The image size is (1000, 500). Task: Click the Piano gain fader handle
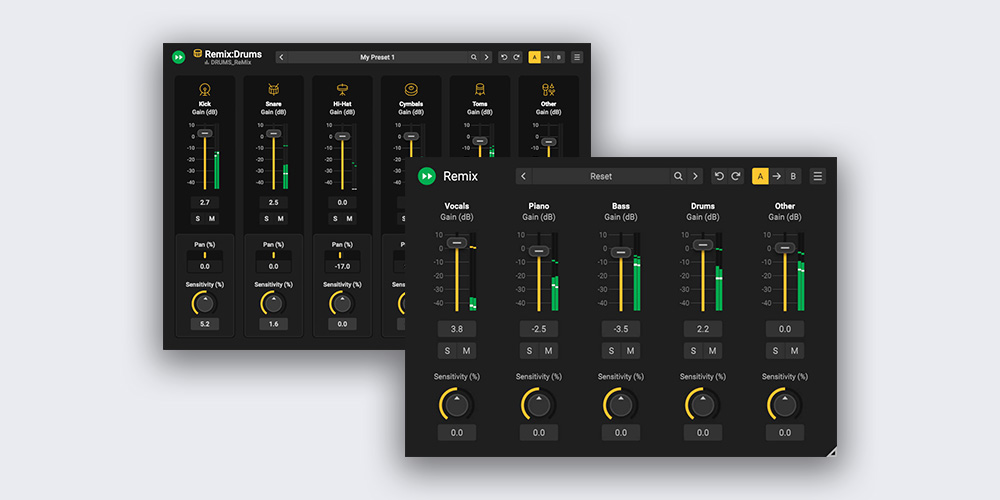coord(539,251)
